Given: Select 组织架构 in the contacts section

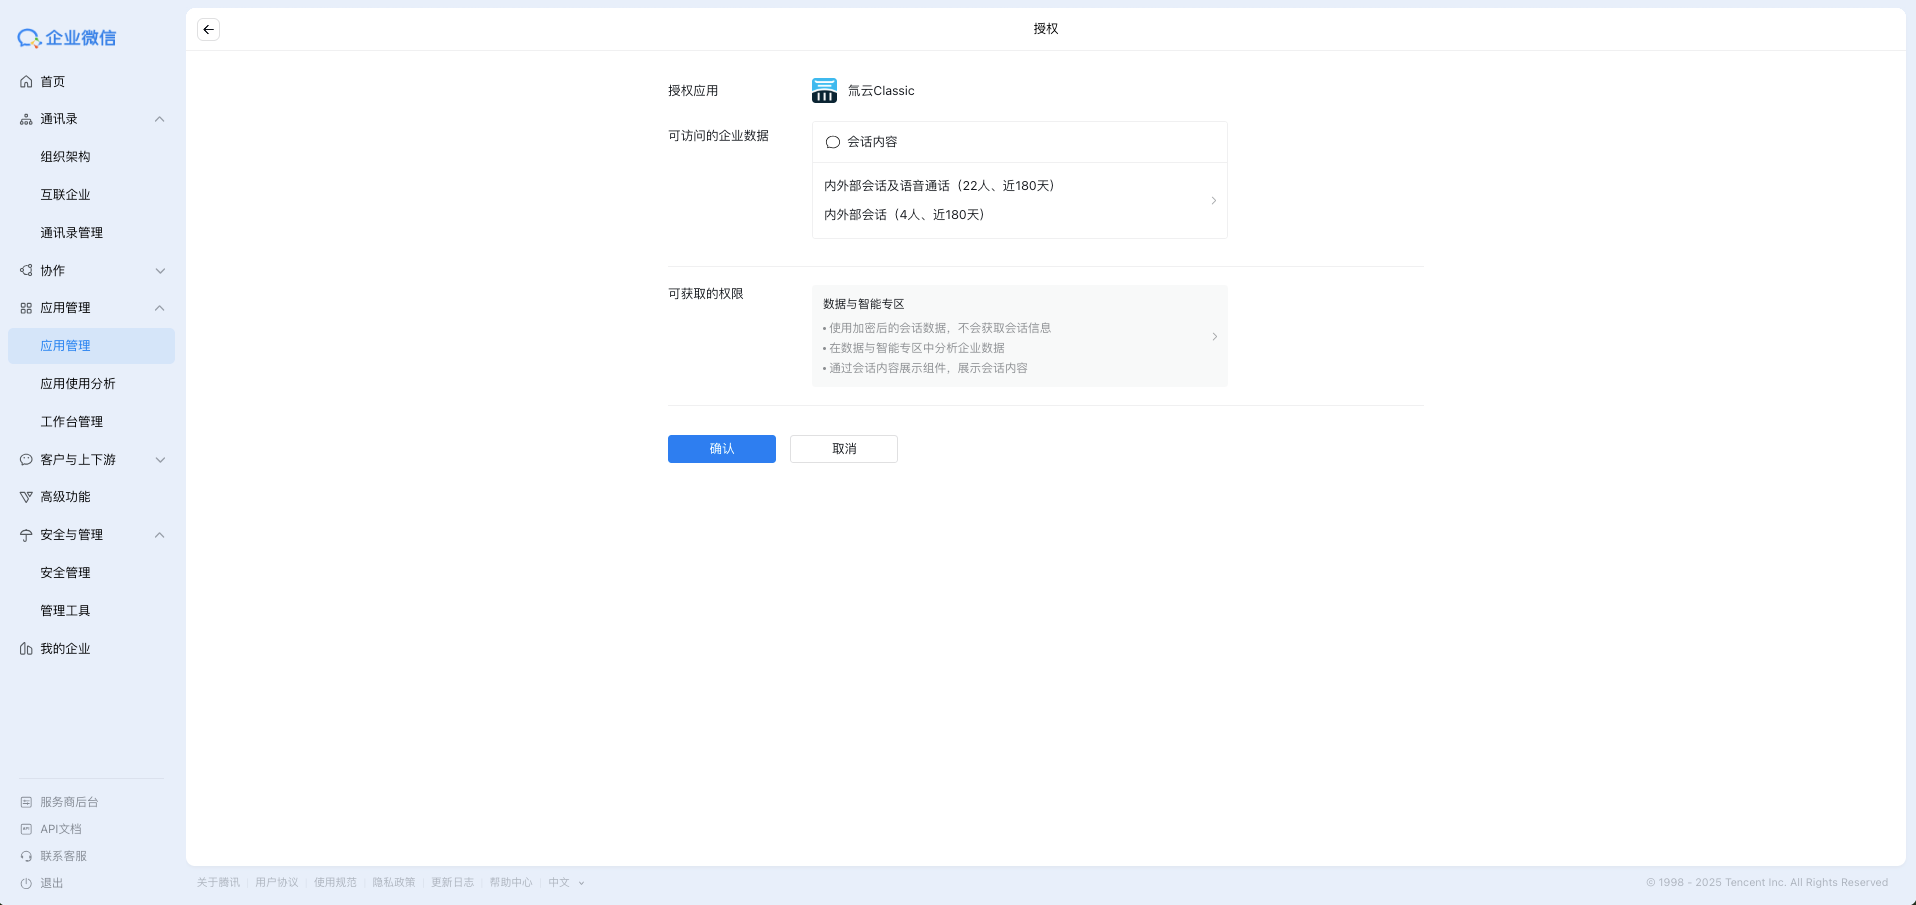Looking at the screenshot, I should (x=65, y=156).
